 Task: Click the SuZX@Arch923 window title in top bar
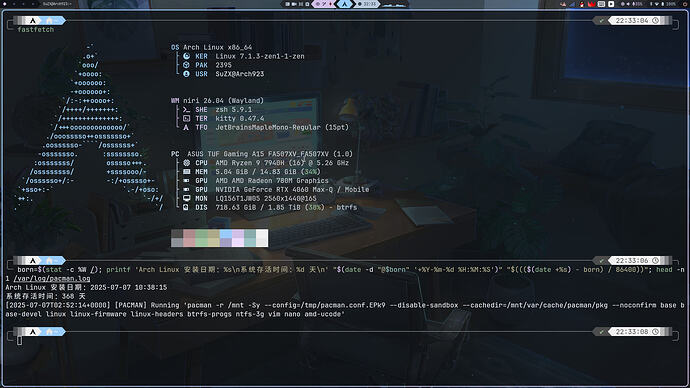tap(57, 4)
